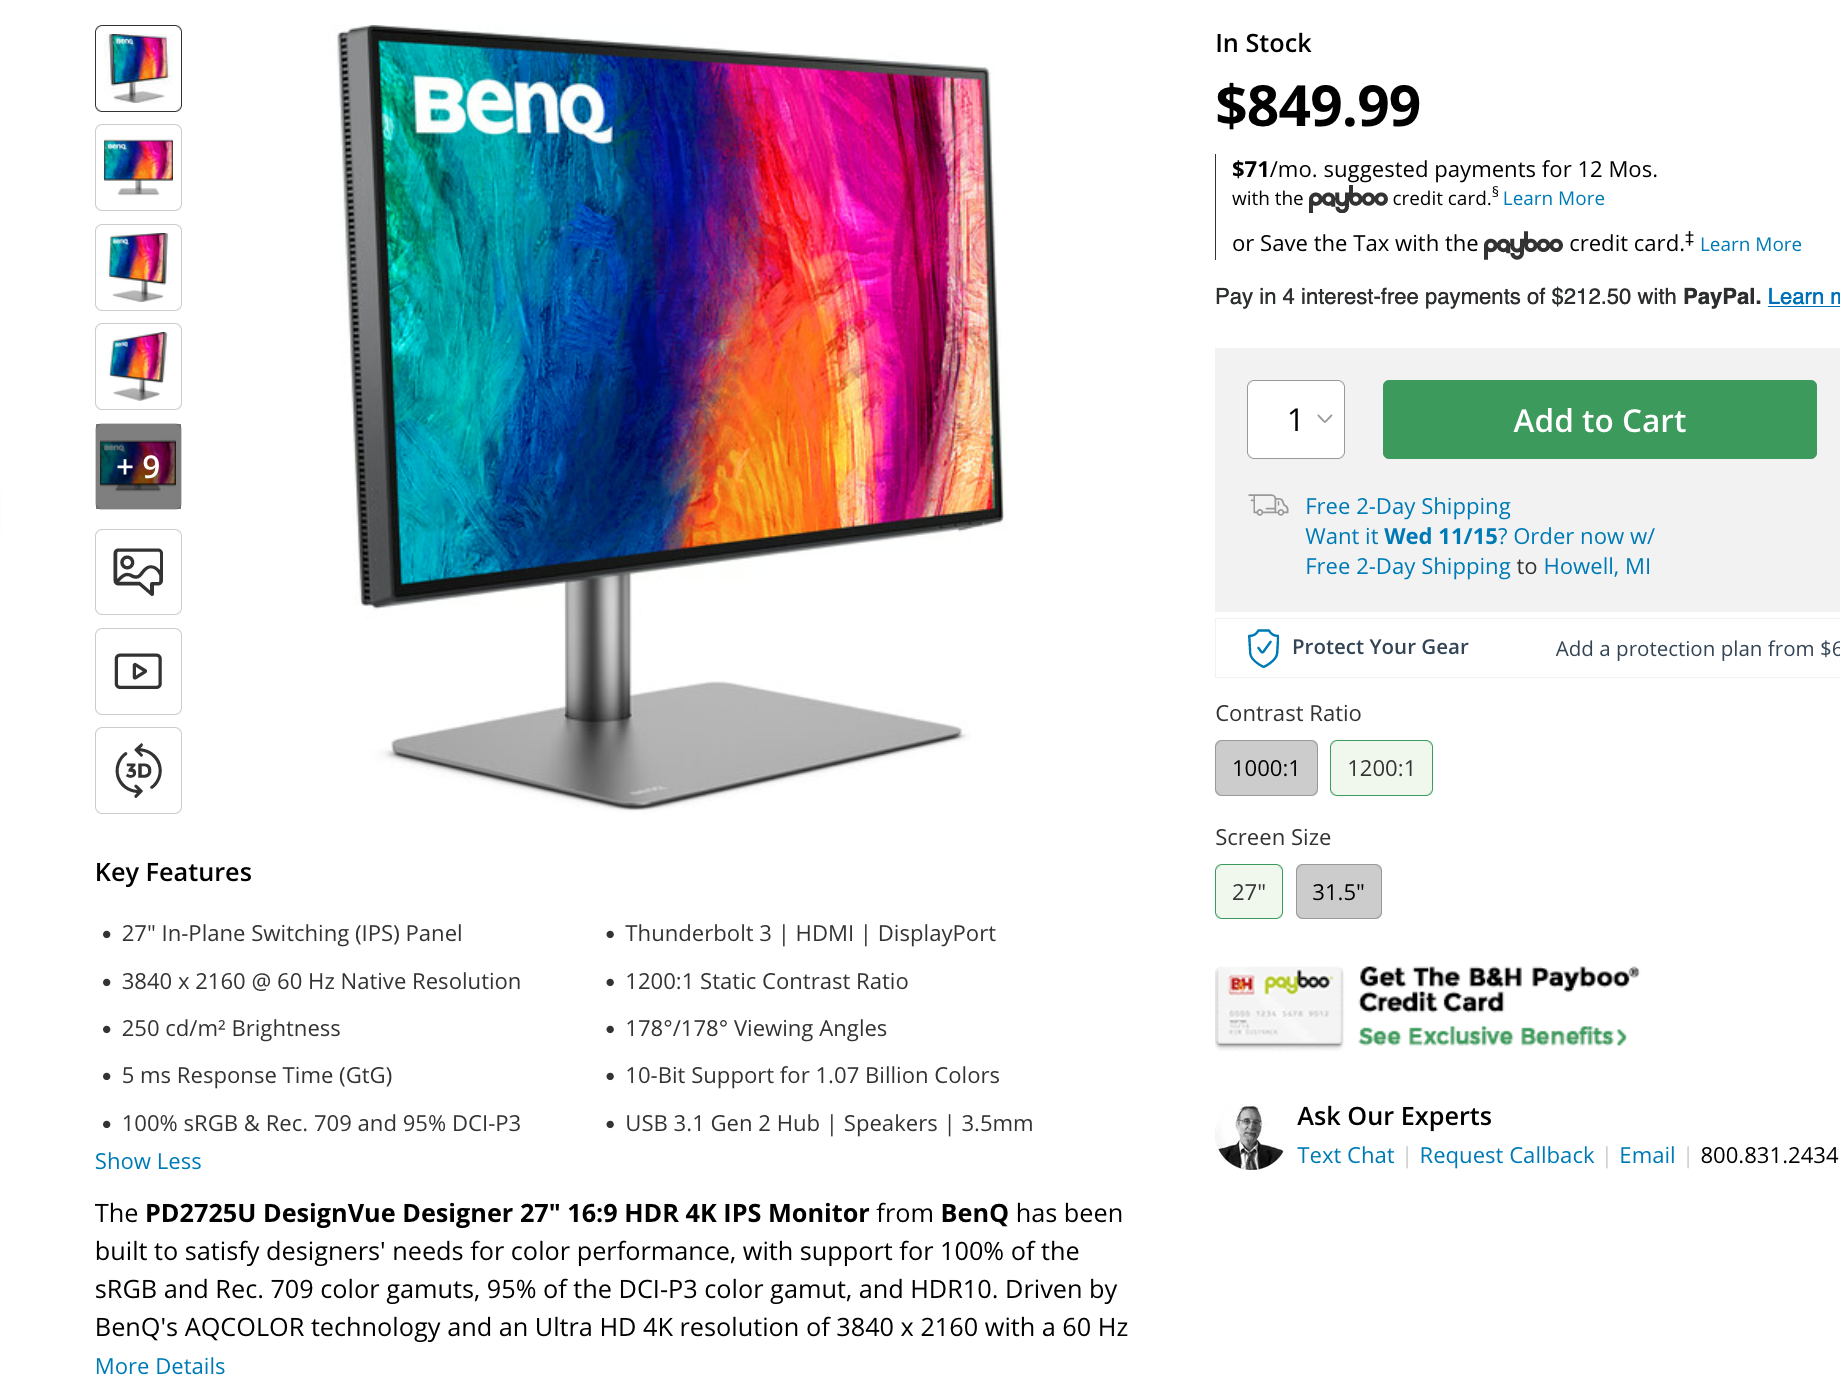Click the Payboo credit card image
Screen dimensions: 1840x1392
pyautogui.click(x=1279, y=1006)
